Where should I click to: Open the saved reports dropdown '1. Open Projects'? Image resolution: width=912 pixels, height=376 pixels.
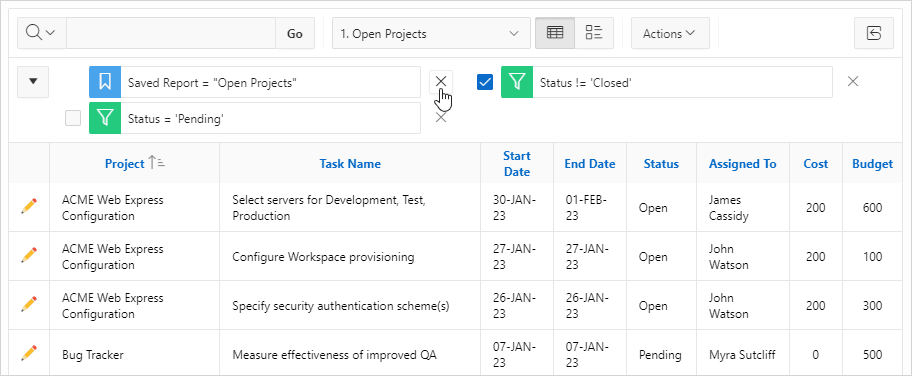431,33
